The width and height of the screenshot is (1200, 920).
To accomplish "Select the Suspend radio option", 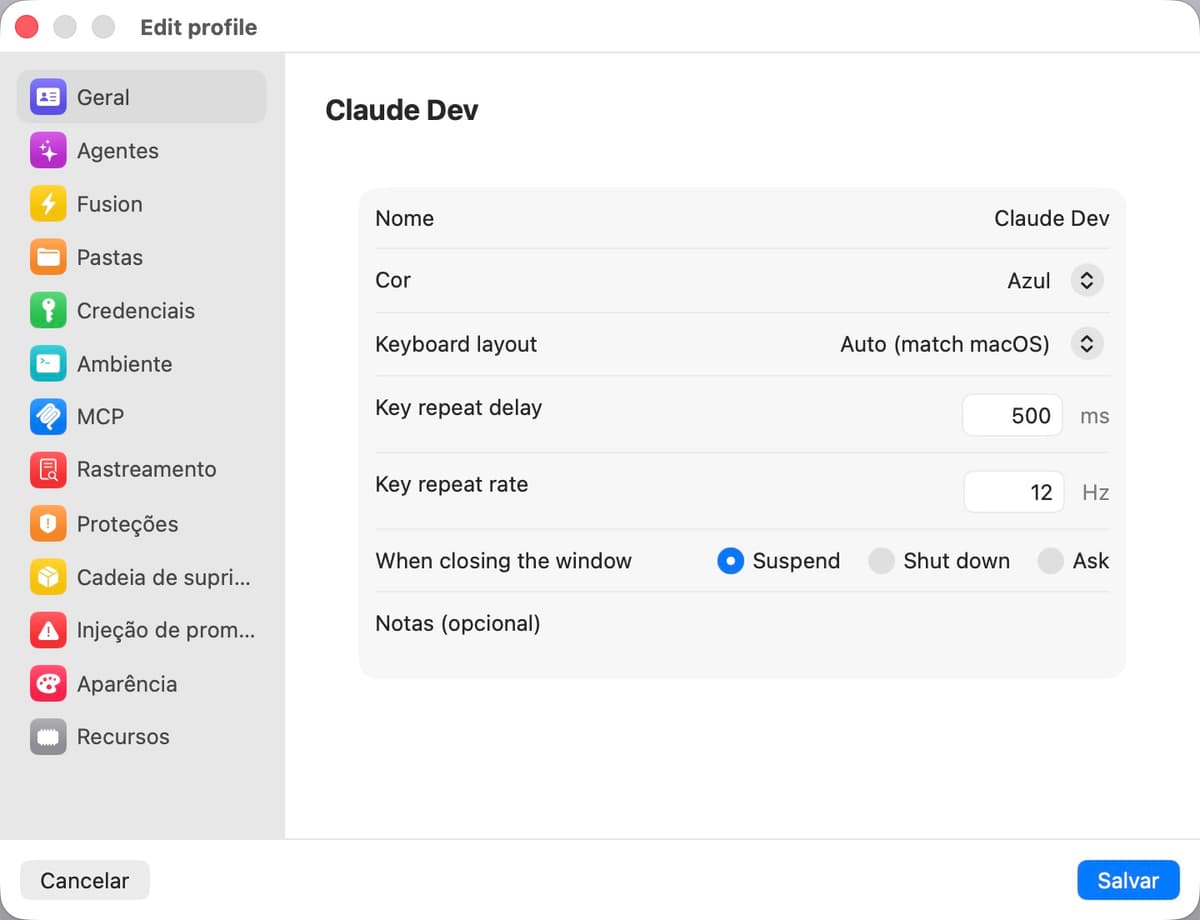I will pyautogui.click(x=731, y=561).
